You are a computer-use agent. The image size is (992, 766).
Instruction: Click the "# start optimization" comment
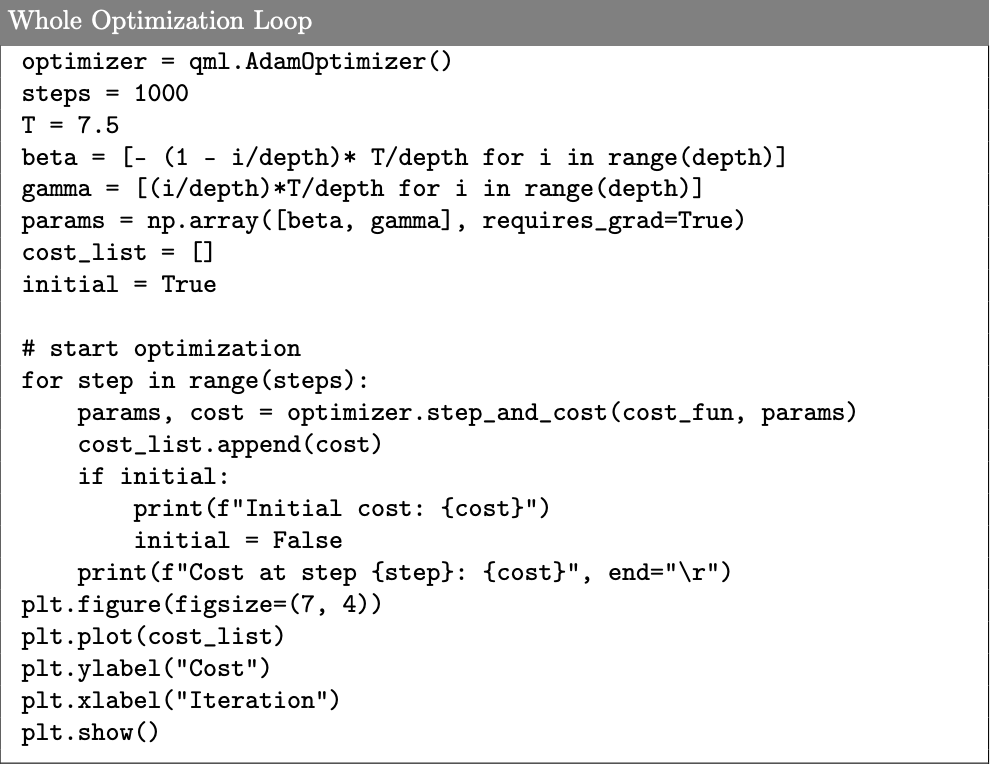click(160, 349)
